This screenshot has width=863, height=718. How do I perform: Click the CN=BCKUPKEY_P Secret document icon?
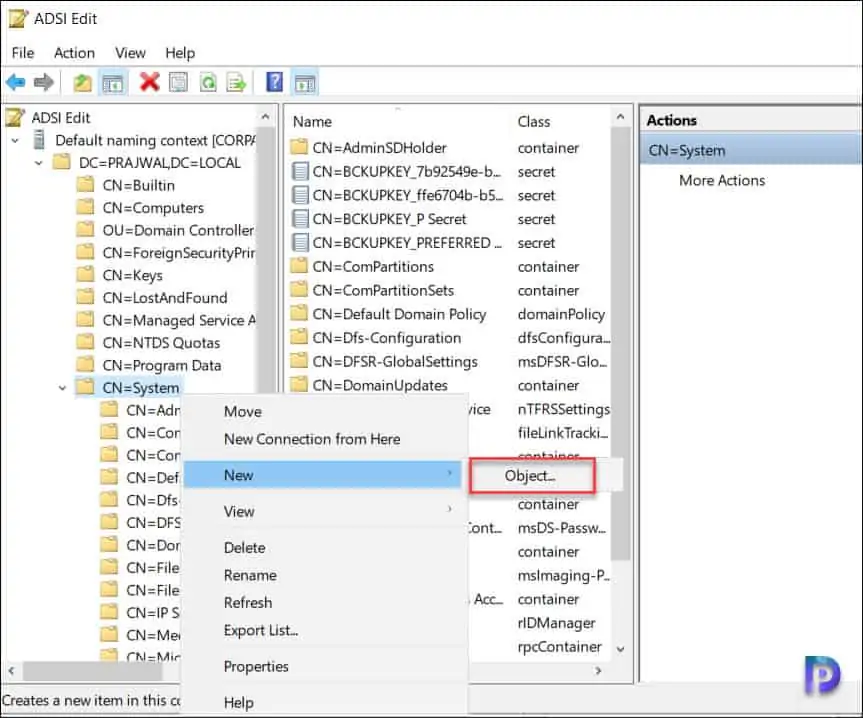[299, 218]
